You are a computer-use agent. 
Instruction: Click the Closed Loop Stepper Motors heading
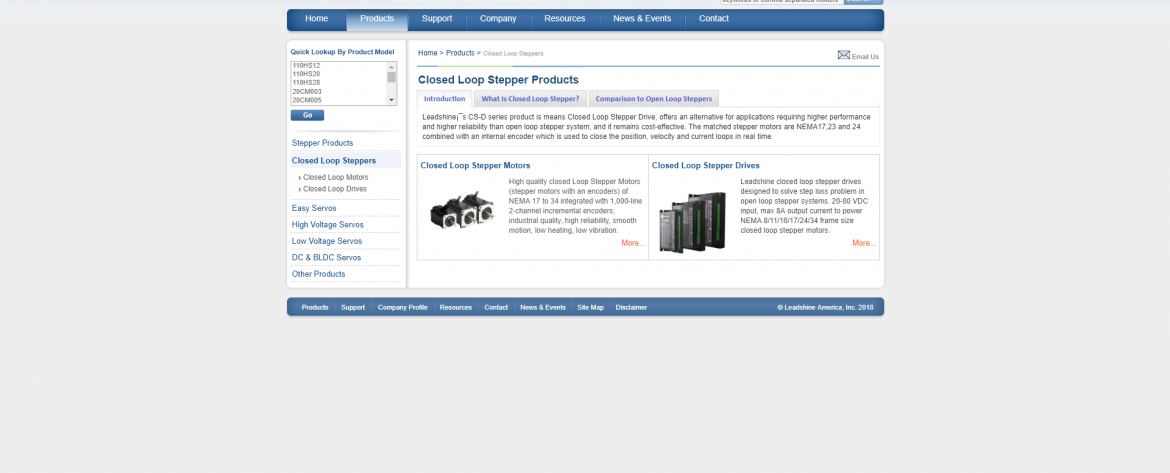[475, 166]
